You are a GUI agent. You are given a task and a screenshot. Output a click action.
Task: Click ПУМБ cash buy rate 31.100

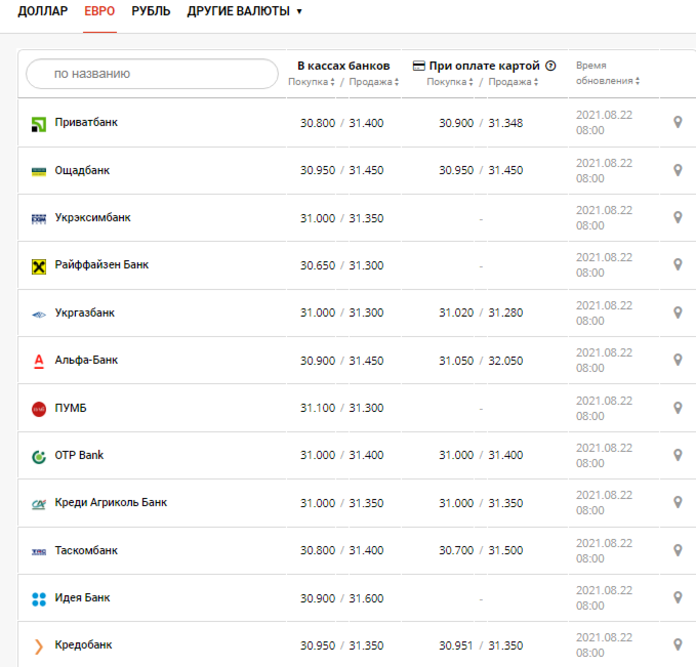[317, 408]
